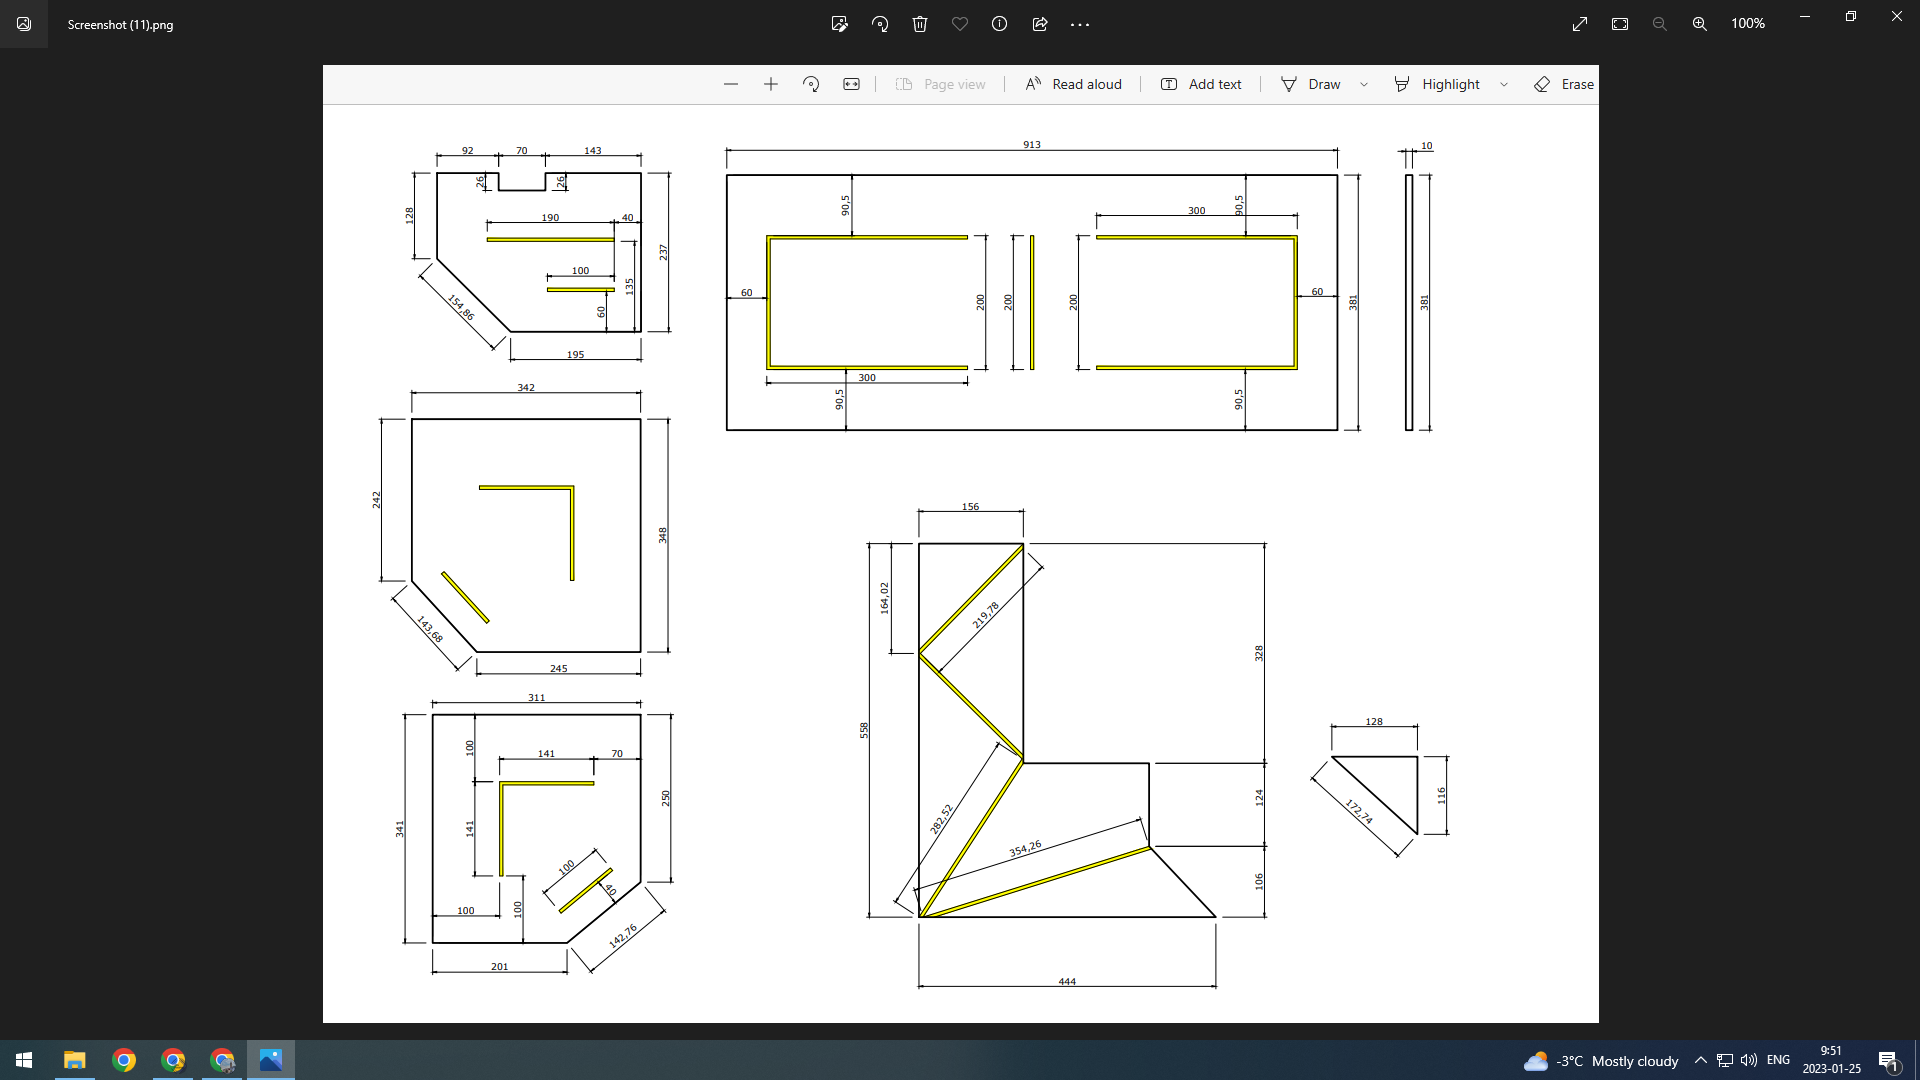Open the three-dot See more menu
Image resolution: width=1920 pixels, height=1080 pixels.
(1080, 24)
